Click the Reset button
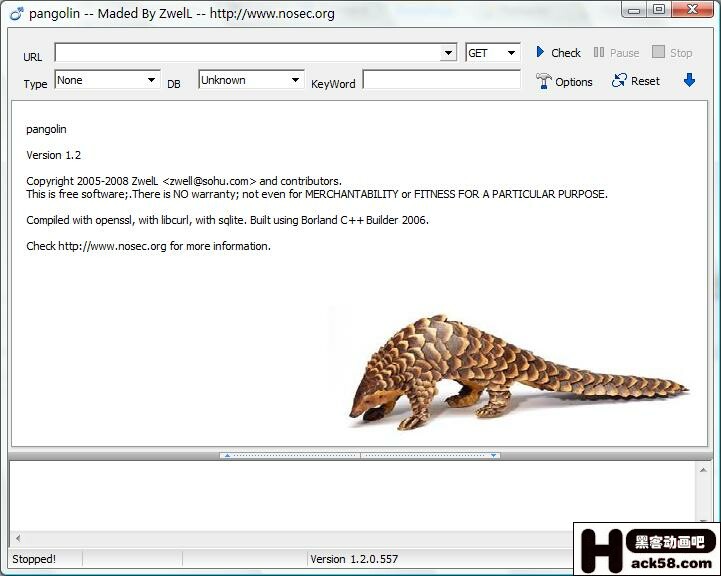721x576 pixels. coord(635,81)
